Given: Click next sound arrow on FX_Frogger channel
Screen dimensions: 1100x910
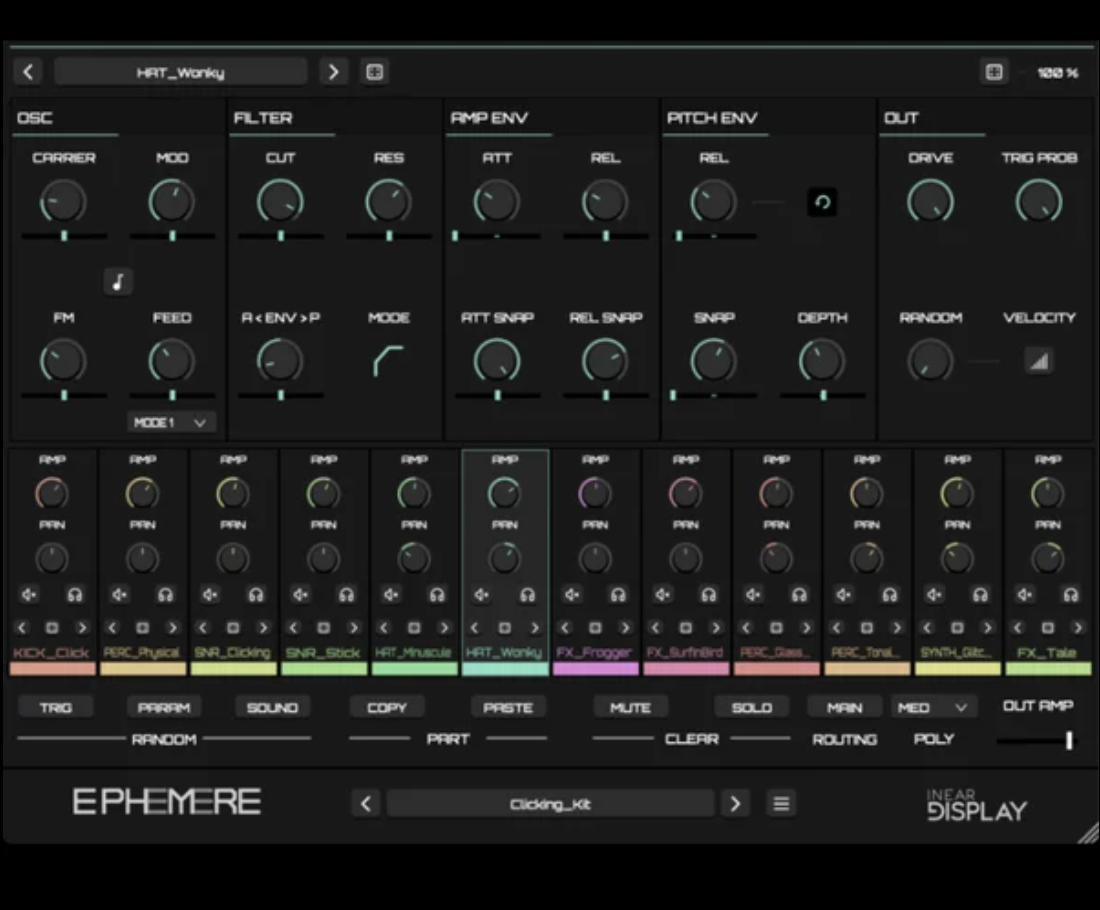Looking at the screenshot, I should tap(625, 627).
